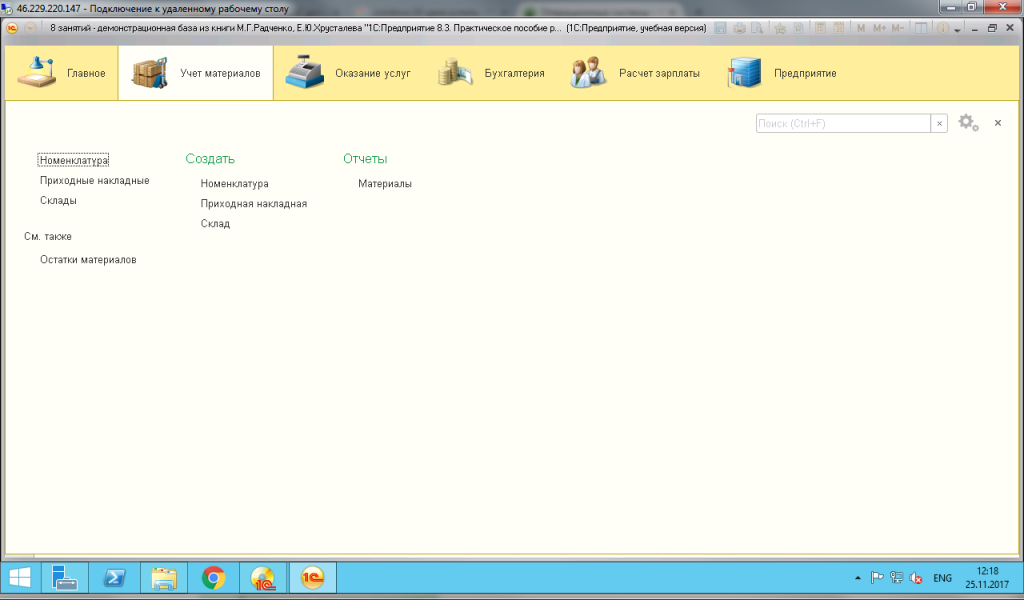Viewport: 1024px width, 600px height.
Task: Switch to the Оказание услуг section
Action: tap(347, 73)
